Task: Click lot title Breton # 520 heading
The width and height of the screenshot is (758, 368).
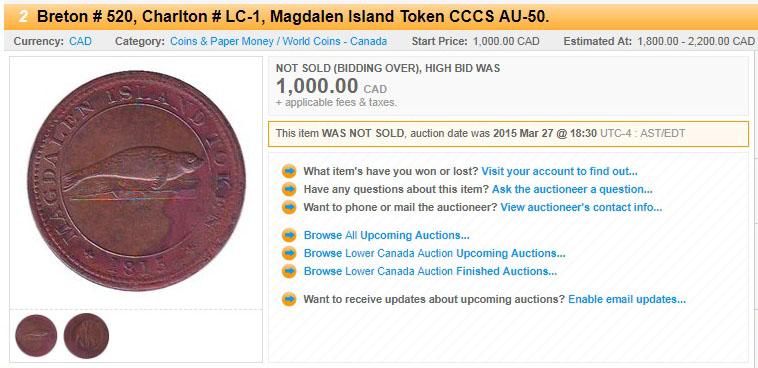Action: [293, 17]
